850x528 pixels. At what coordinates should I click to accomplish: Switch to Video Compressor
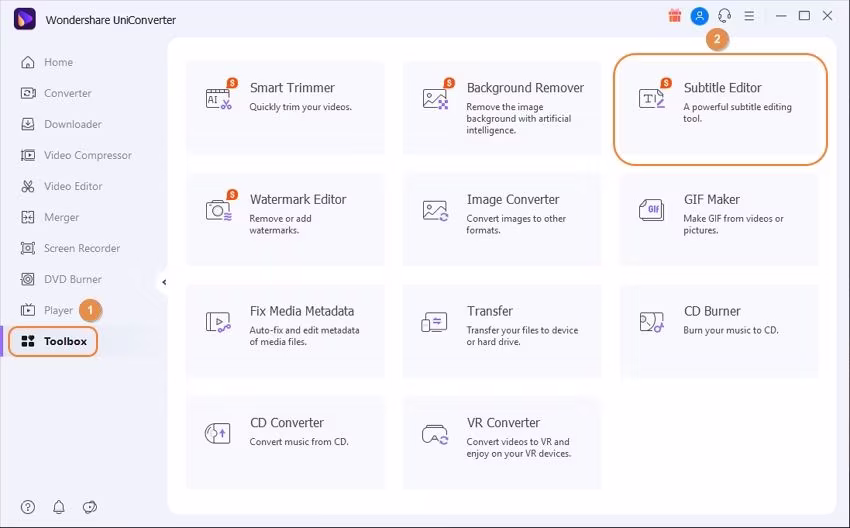[x=87, y=155]
